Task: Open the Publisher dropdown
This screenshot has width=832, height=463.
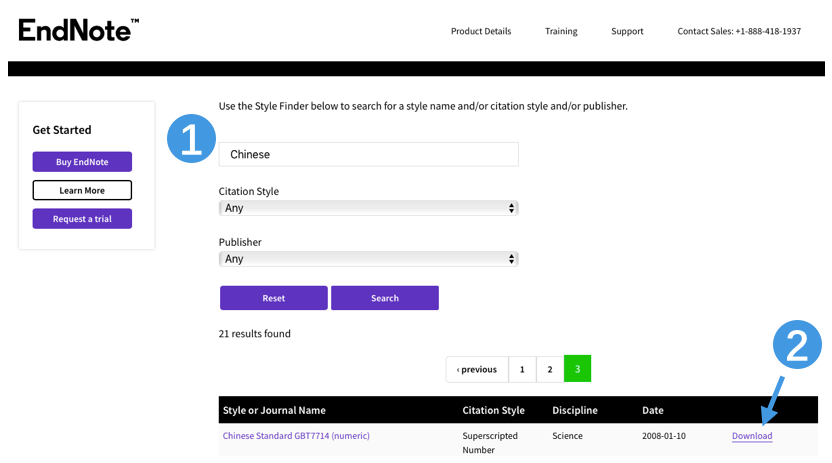Action: click(x=368, y=259)
